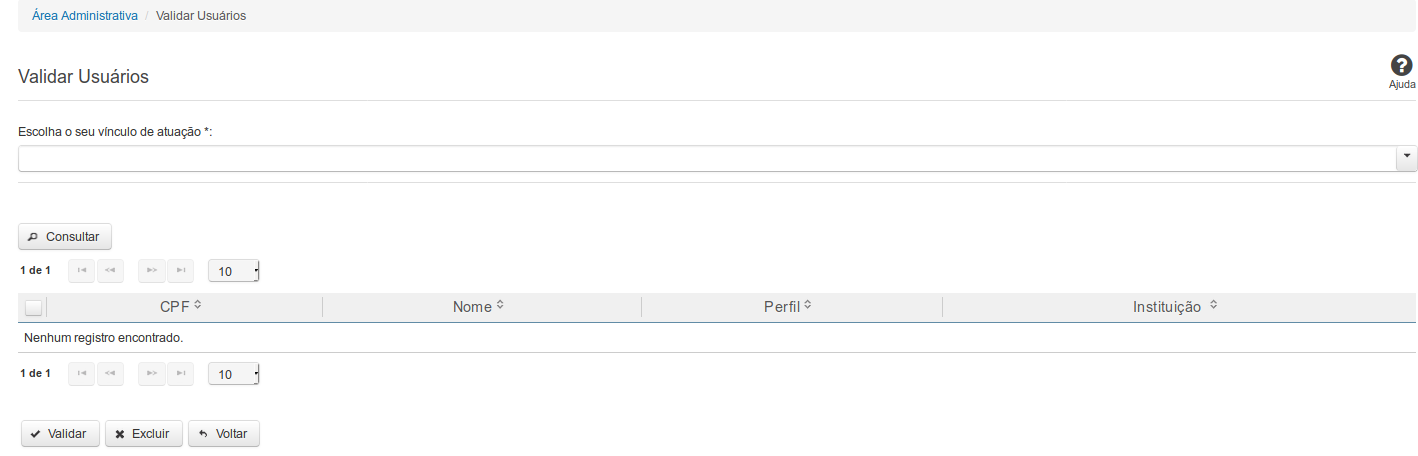Go to previous page in top paginator
1418x456 pixels.
(110, 271)
